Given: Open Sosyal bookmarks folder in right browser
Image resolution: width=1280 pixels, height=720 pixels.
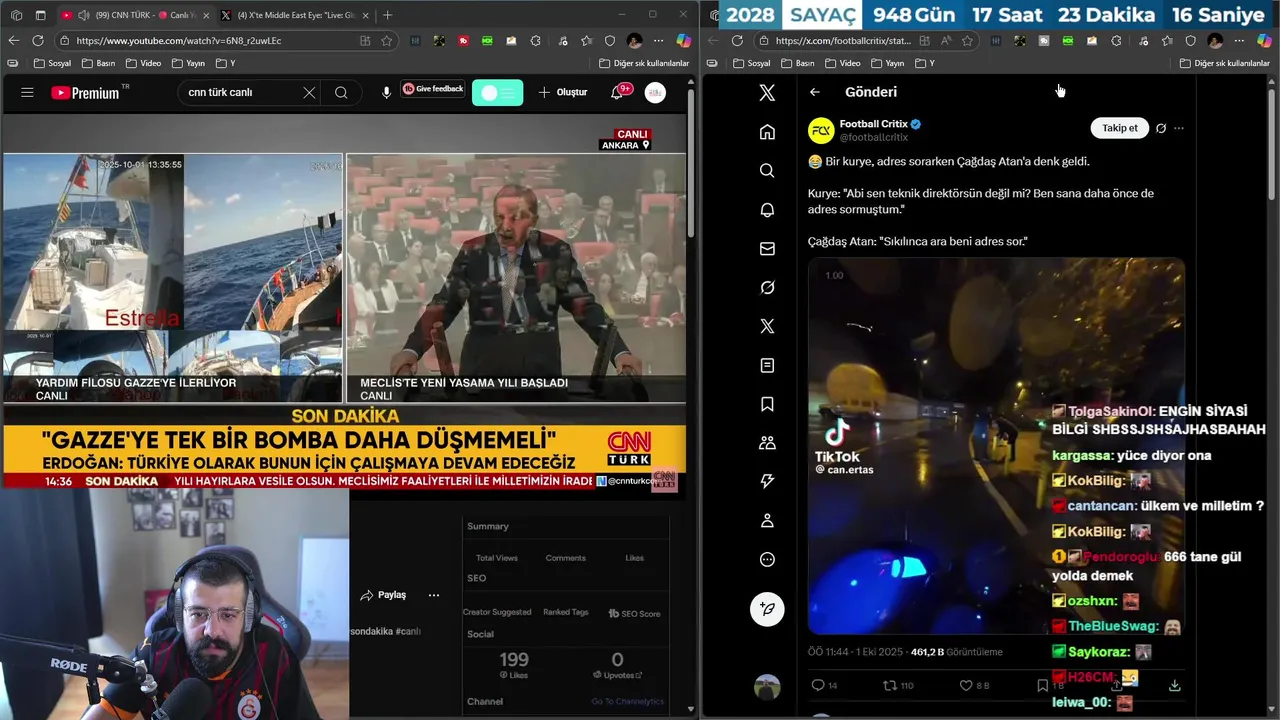Looking at the screenshot, I should pos(752,63).
